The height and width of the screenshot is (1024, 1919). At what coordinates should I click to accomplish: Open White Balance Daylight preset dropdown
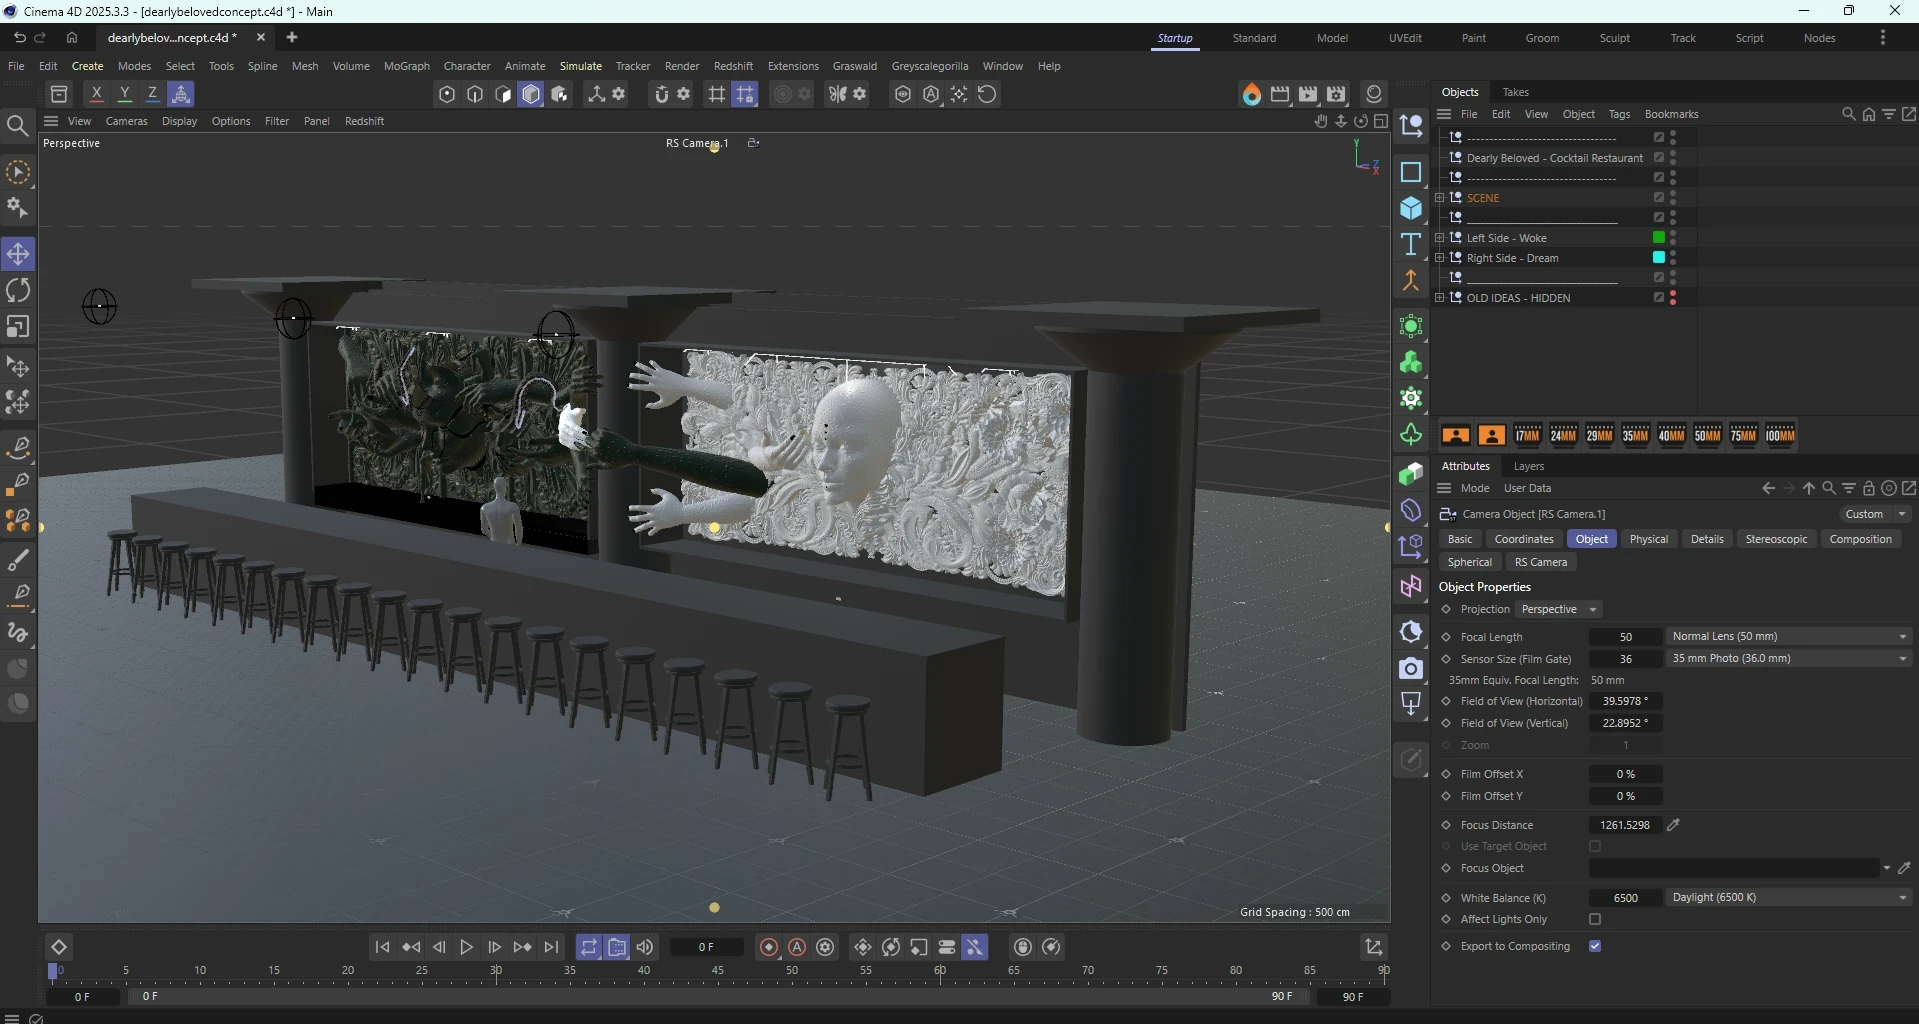1788,898
